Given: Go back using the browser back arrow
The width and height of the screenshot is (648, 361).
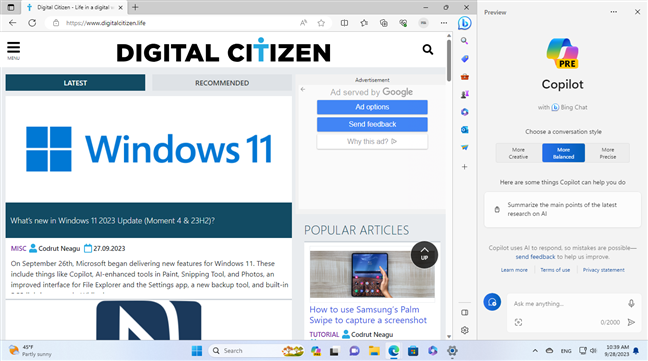Looking at the screenshot, I should click(13, 23).
